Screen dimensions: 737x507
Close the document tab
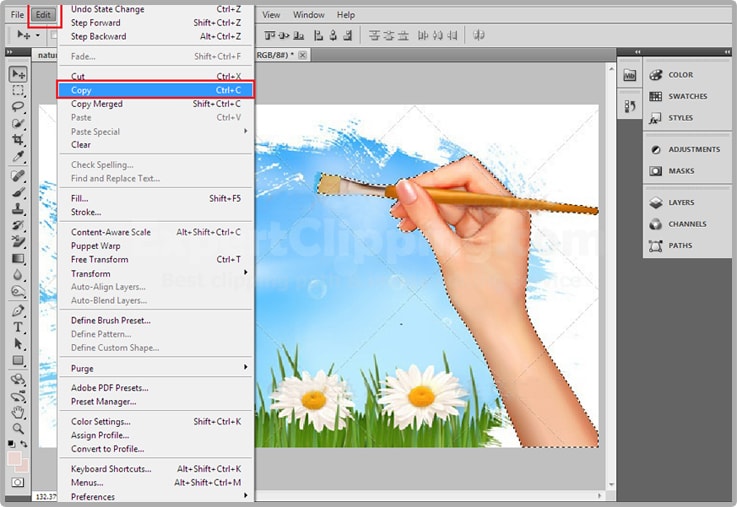[303, 55]
